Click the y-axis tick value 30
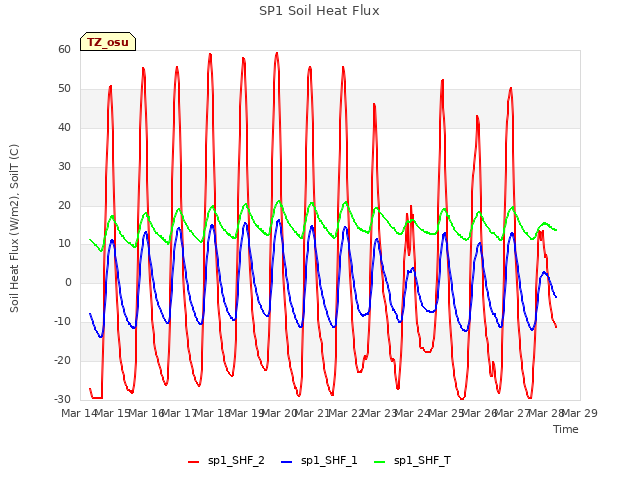The image size is (640, 480). click(64, 167)
